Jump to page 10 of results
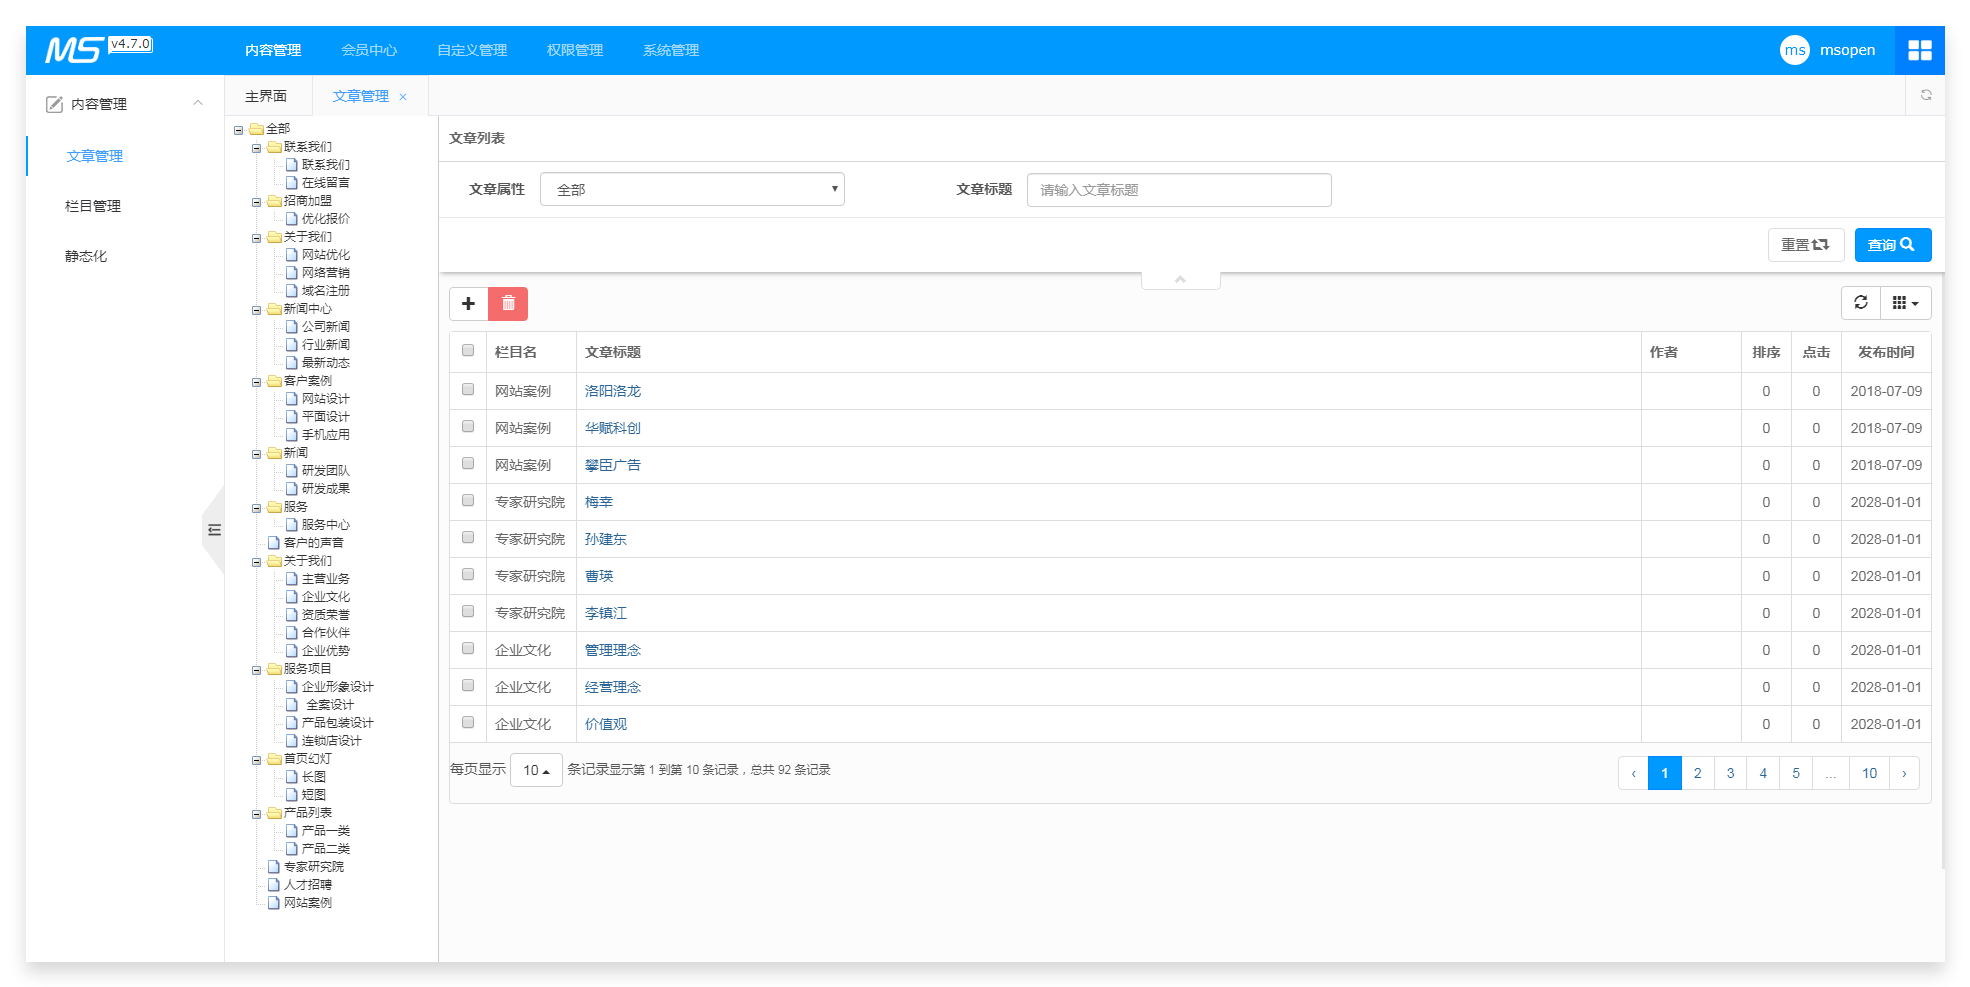 coord(1869,773)
